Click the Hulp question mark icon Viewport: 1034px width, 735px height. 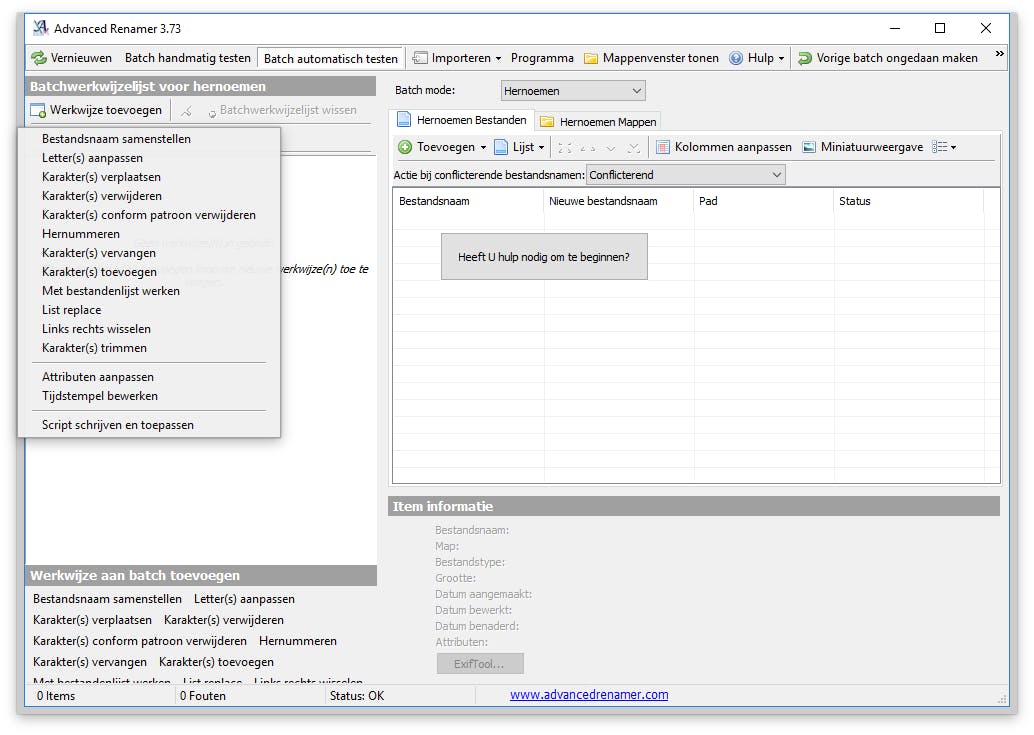[x=736, y=58]
